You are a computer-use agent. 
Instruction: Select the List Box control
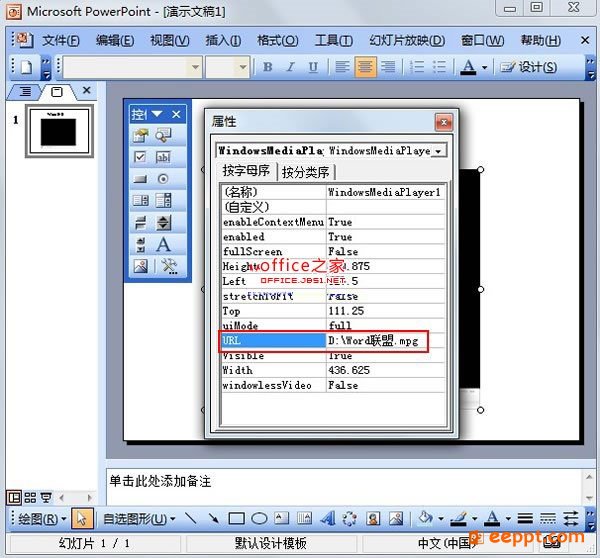(140, 201)
